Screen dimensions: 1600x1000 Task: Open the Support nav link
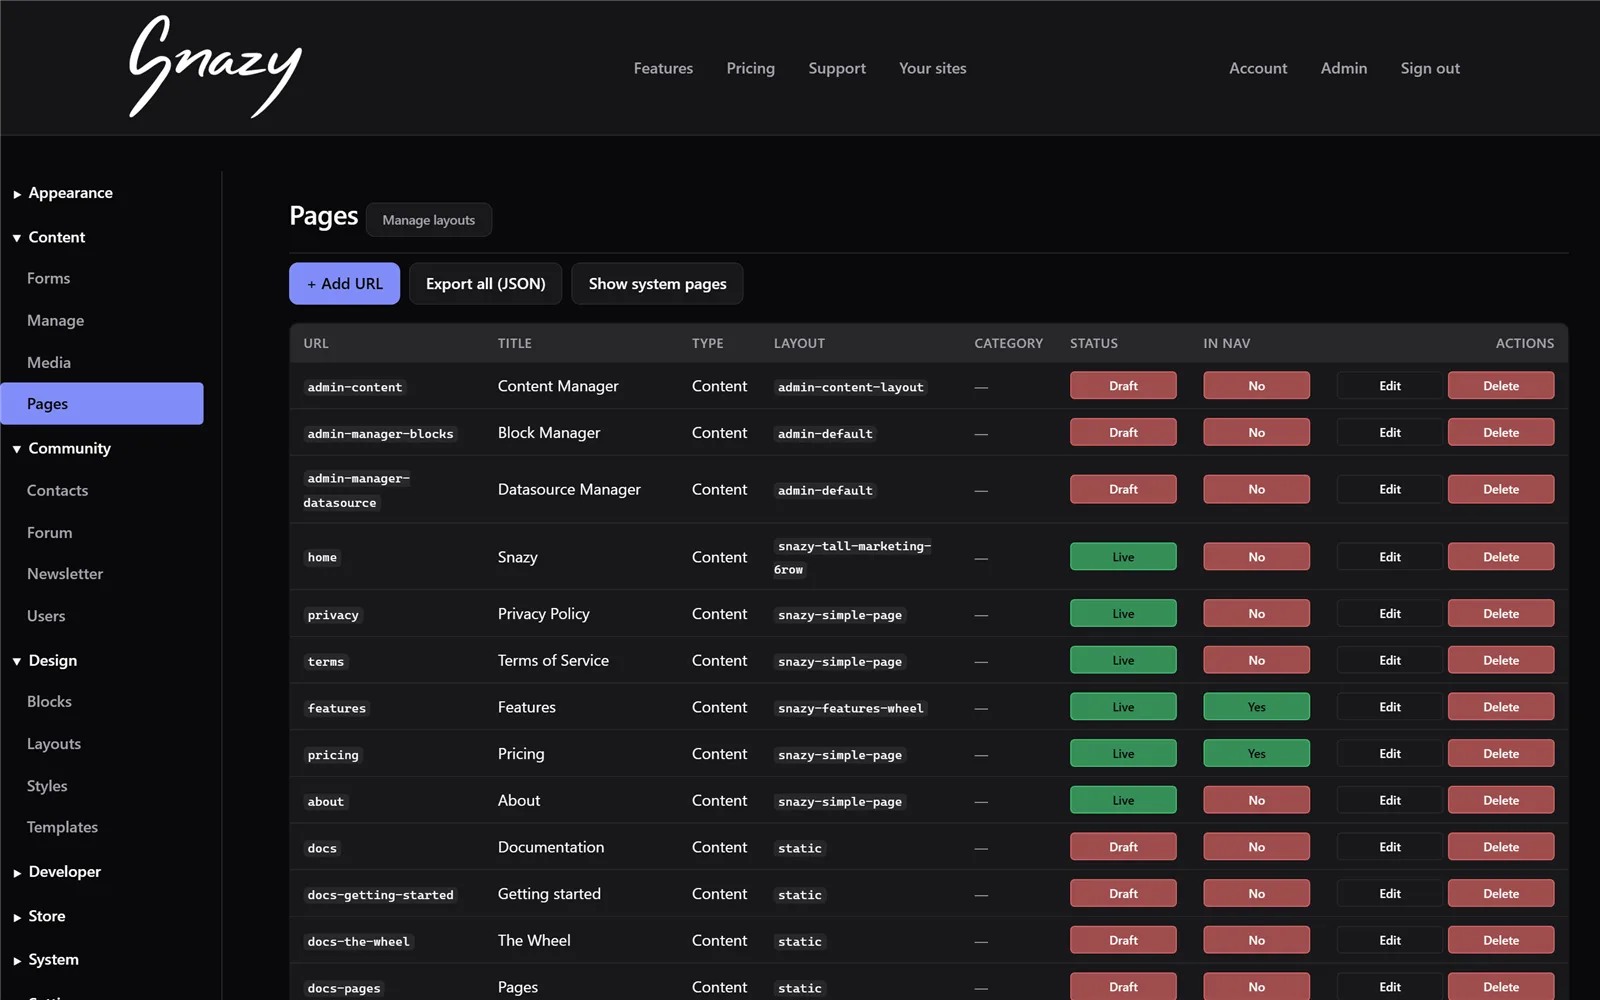pyautogui.click(x=837, y=68)
